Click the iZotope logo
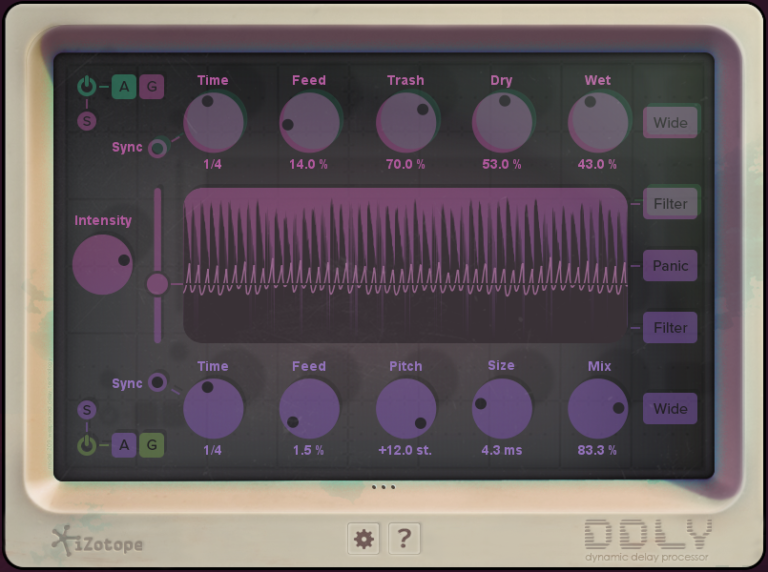This screenshot has width=768, height=572. (98, 541)
